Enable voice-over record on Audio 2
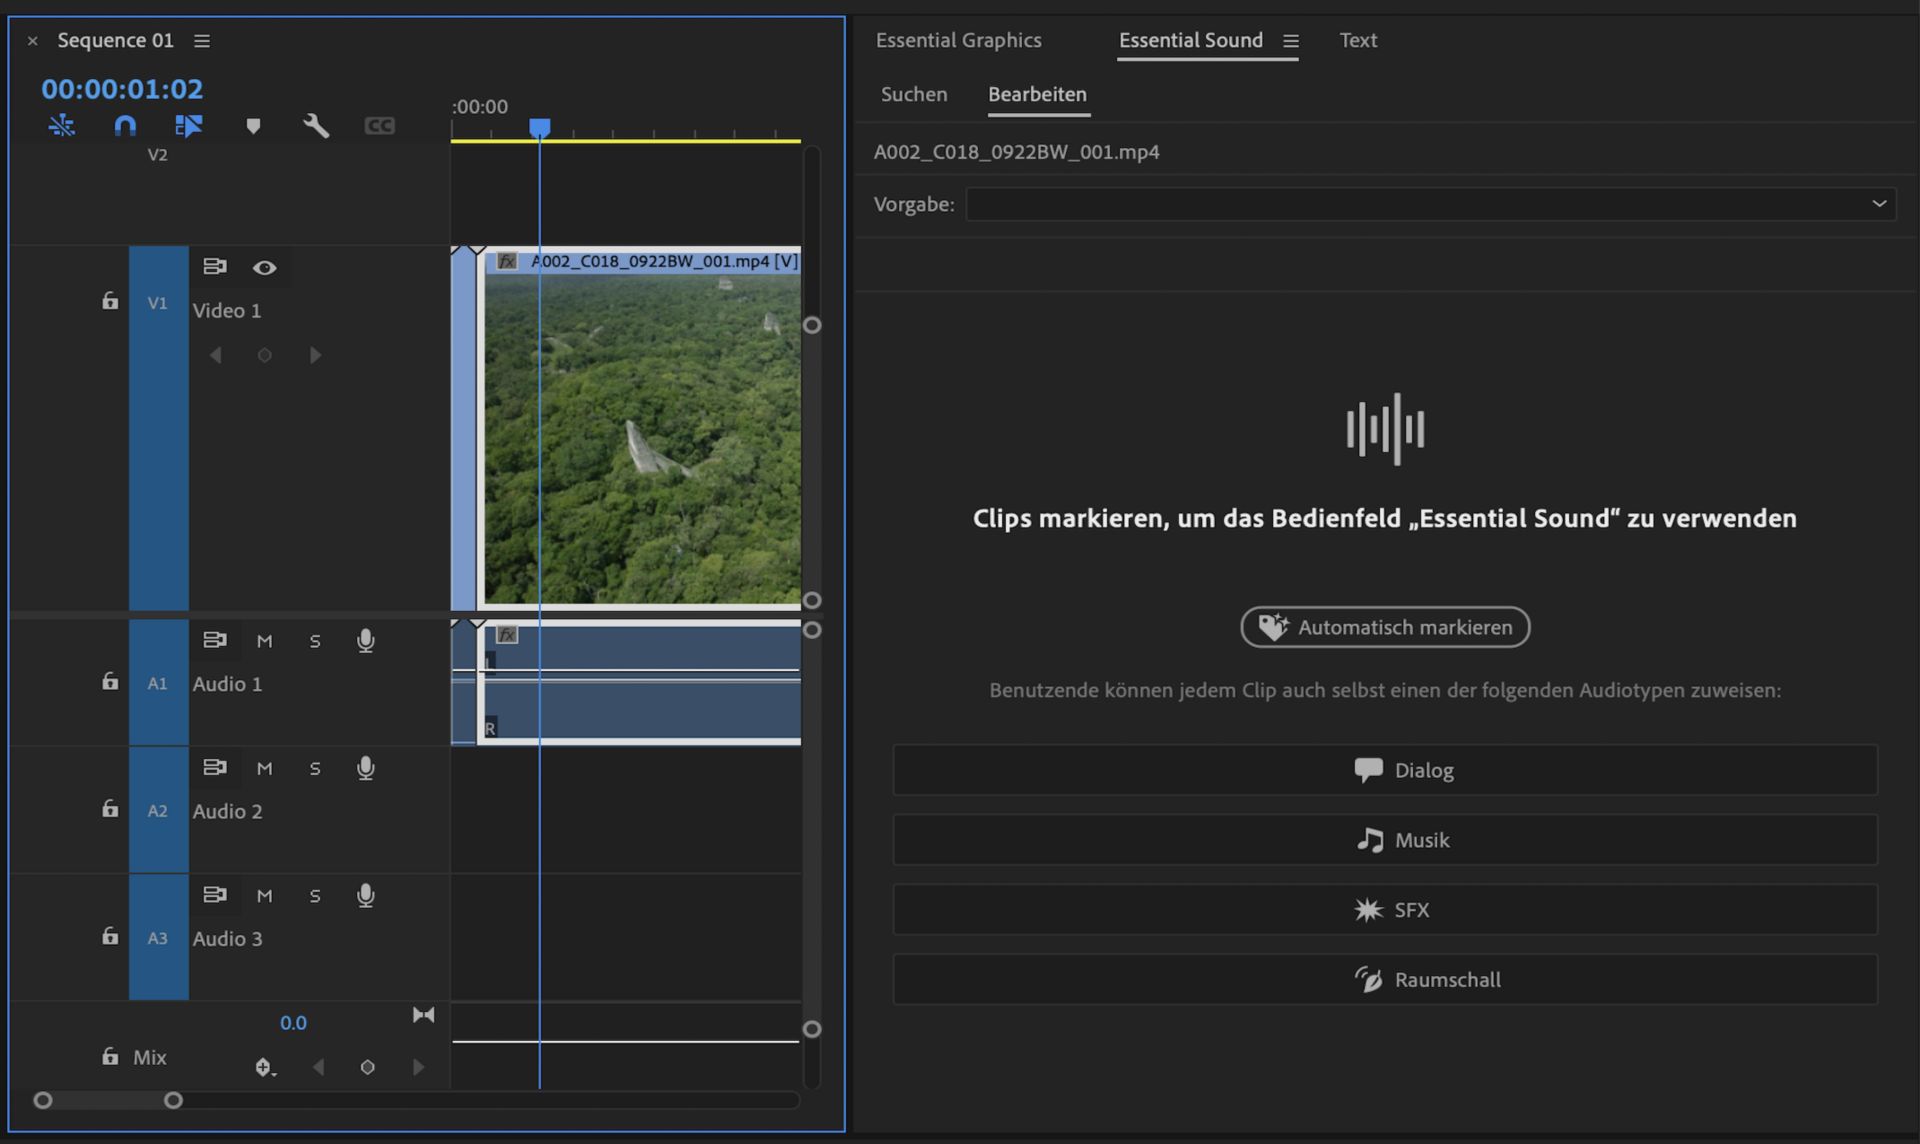The width and height of the screenshot is (1920, 1144). (366, 768)
